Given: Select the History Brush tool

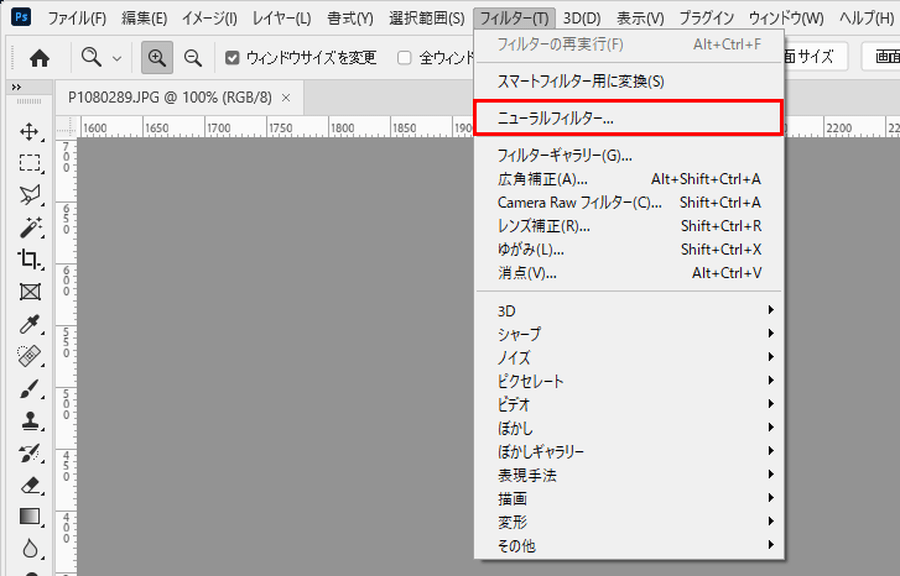Looking at the screenshot, I should (x=30, y=453).
